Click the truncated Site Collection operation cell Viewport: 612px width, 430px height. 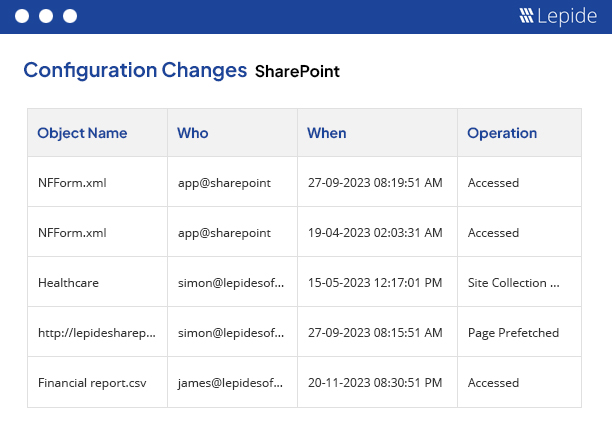[513, 283]
